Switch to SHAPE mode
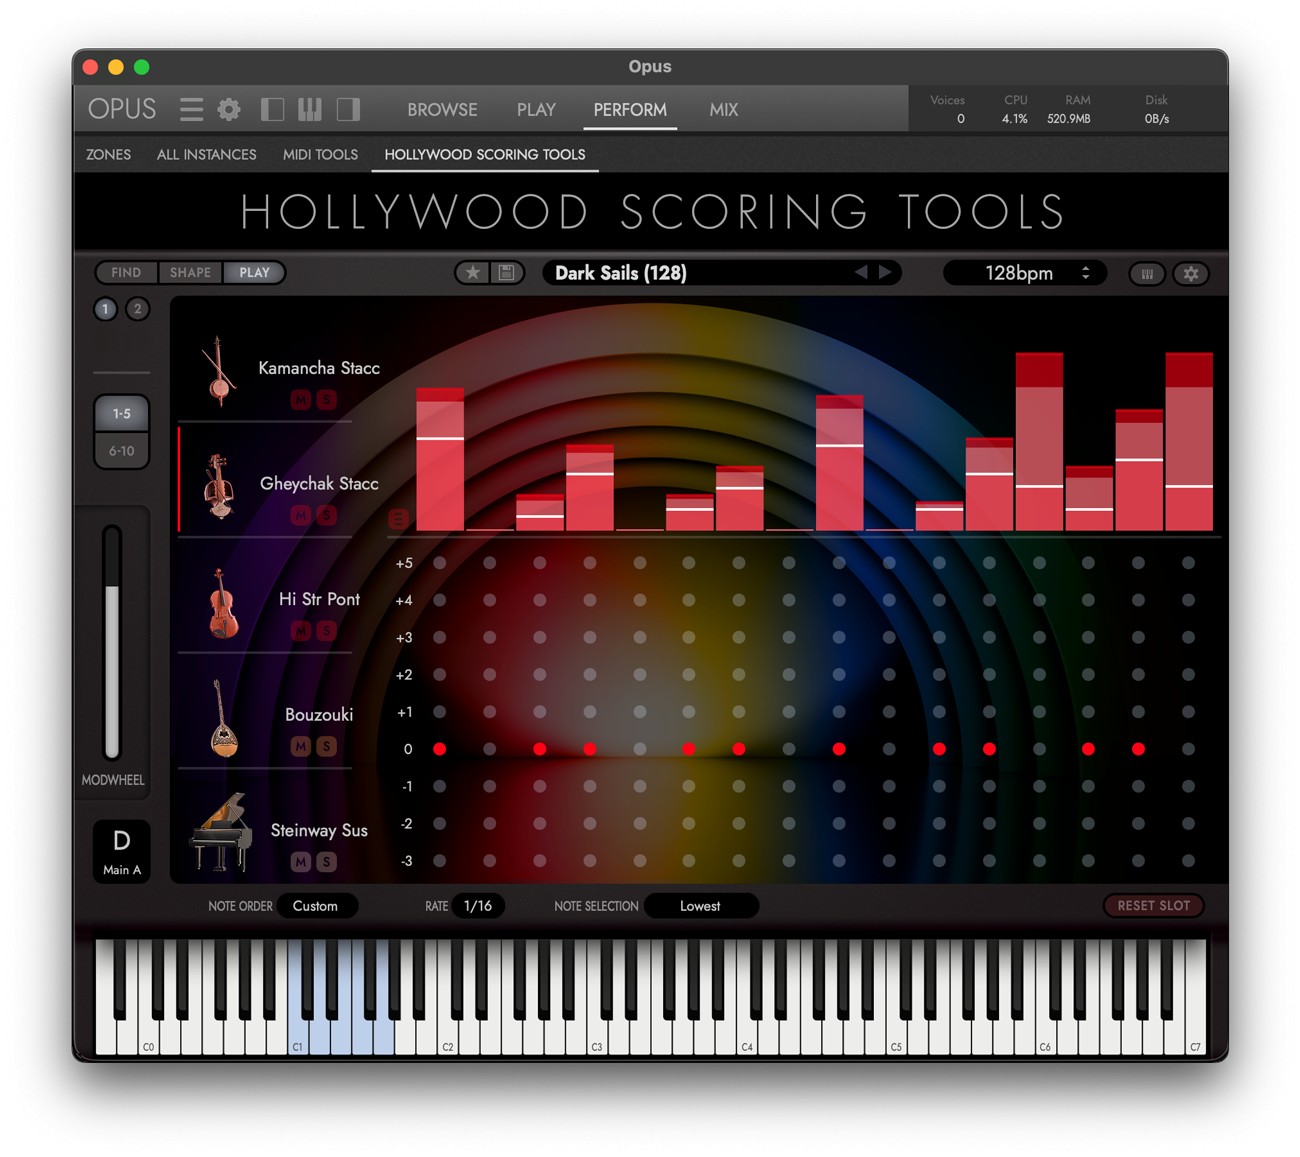This screenshot has height=1157, width=1300. [190, 273]
